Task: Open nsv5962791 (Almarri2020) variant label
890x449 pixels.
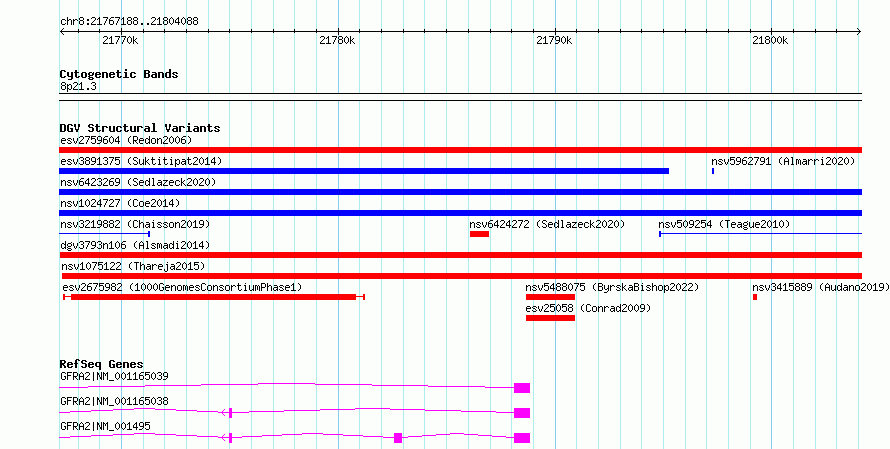Action: point(783,161)
